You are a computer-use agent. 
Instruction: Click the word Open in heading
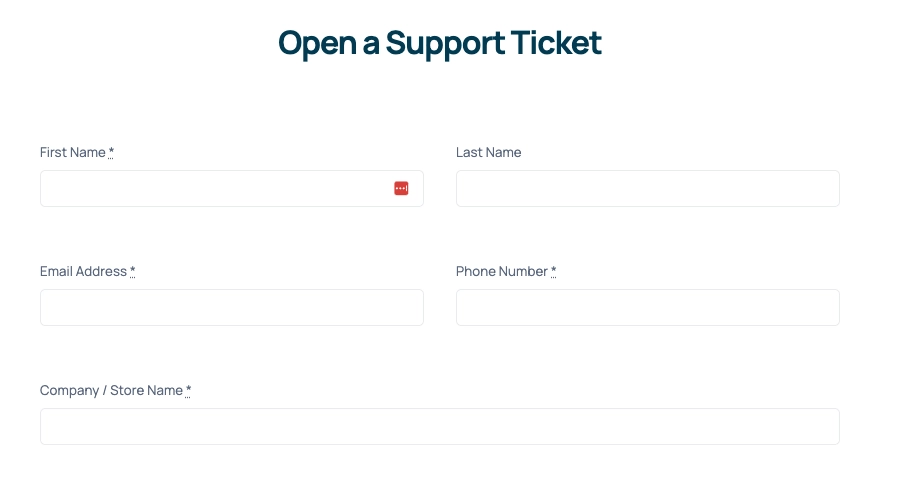(317, 43)
